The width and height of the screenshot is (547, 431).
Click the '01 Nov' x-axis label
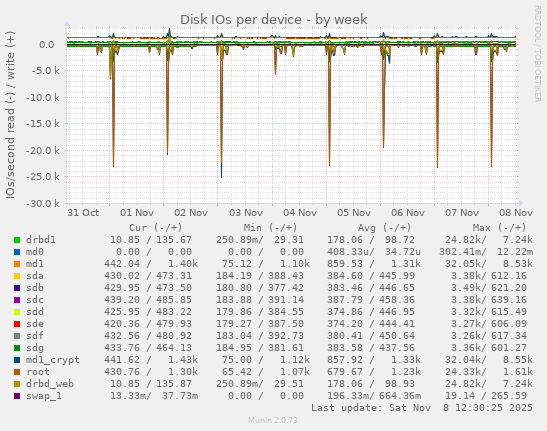pyautogui.click(x=137, y=213)
